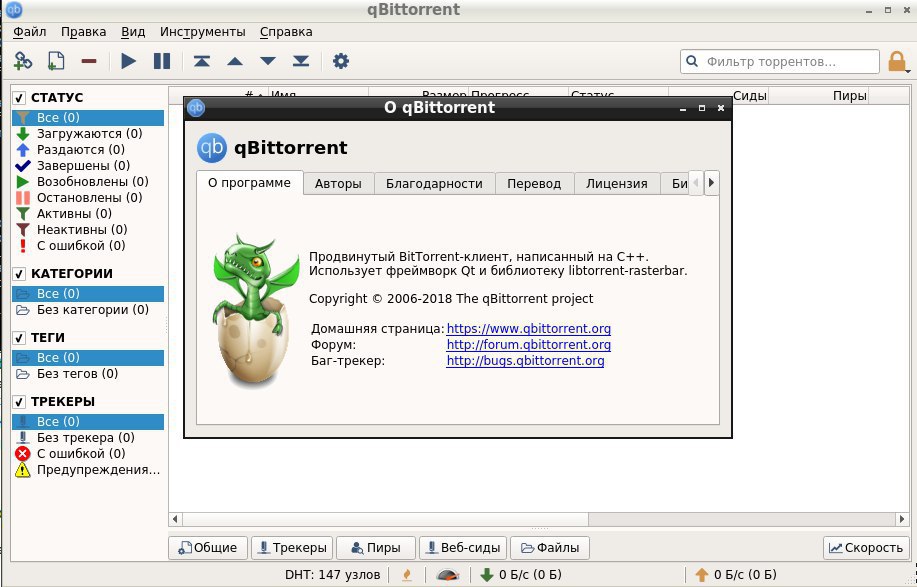
Task: Click the resume (play) toolbar icon
Action: 129,61
